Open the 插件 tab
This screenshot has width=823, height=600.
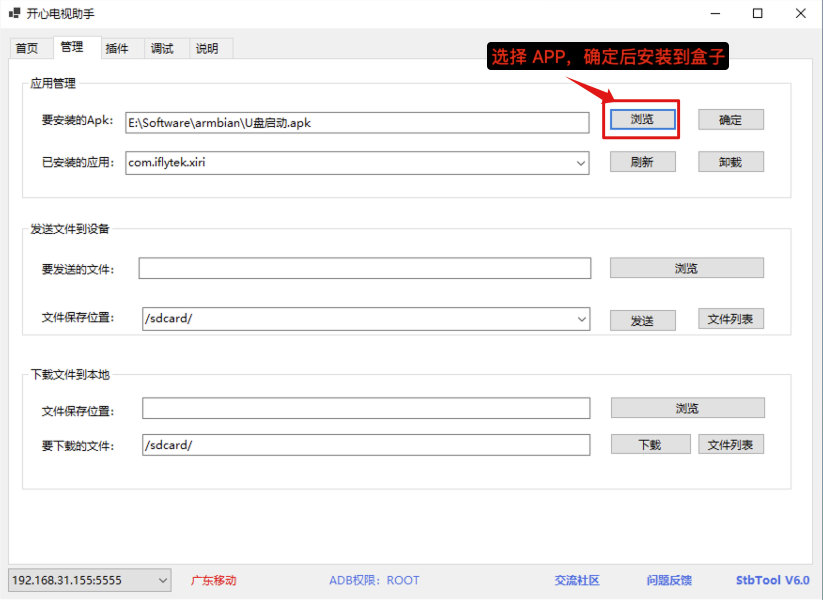tap(117, 48)
